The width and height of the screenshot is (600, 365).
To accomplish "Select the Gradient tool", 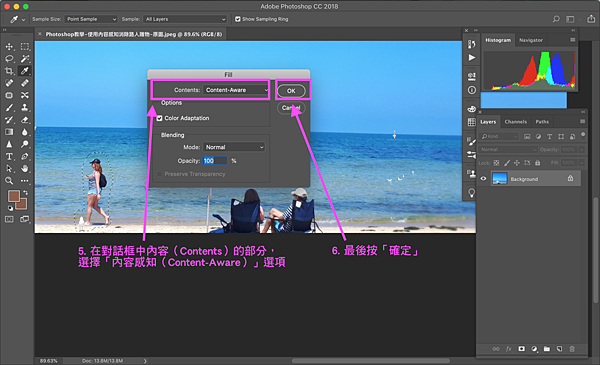I will click(x=9, y=132).
